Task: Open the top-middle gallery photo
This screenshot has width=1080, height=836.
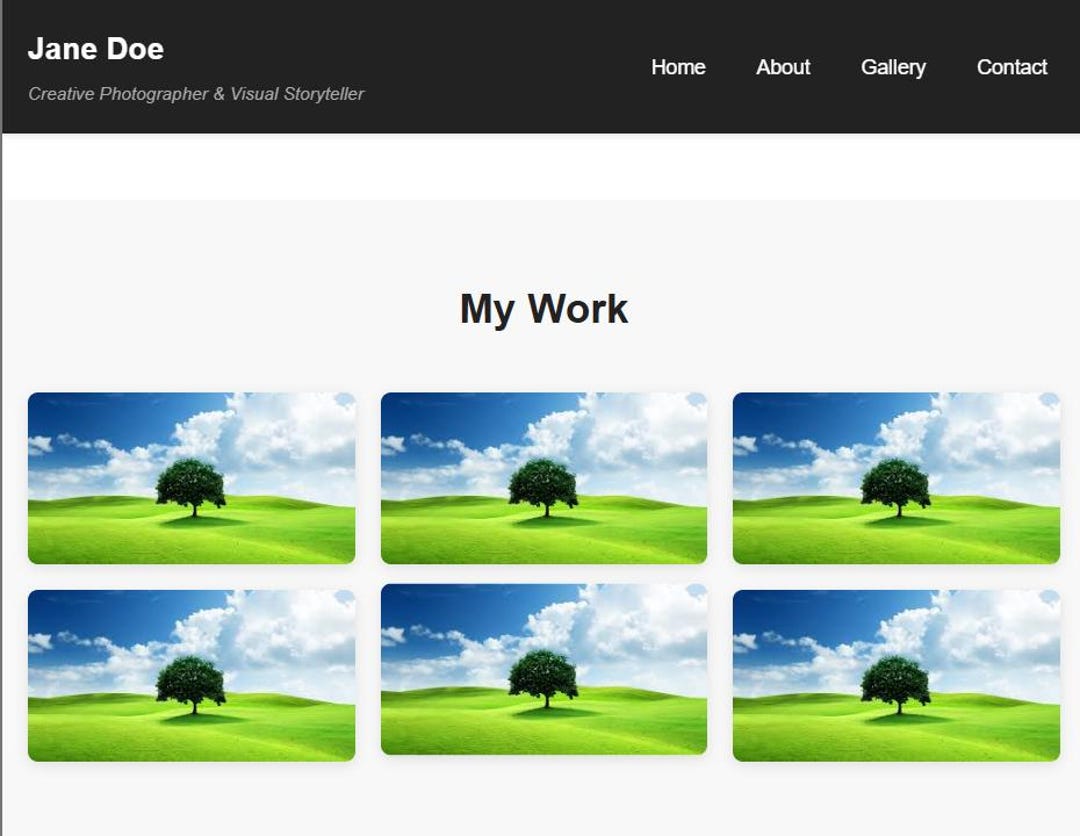Action: click(x=544, y=478)
